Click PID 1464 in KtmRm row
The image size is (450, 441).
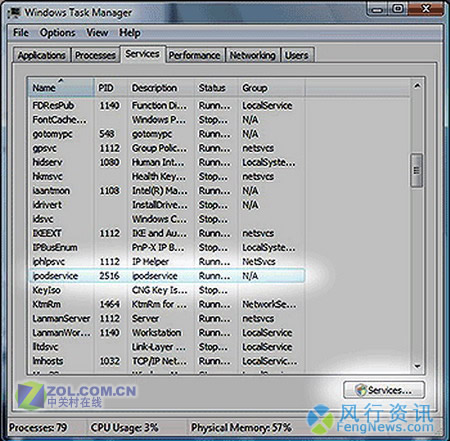click(x=109, y=304)
